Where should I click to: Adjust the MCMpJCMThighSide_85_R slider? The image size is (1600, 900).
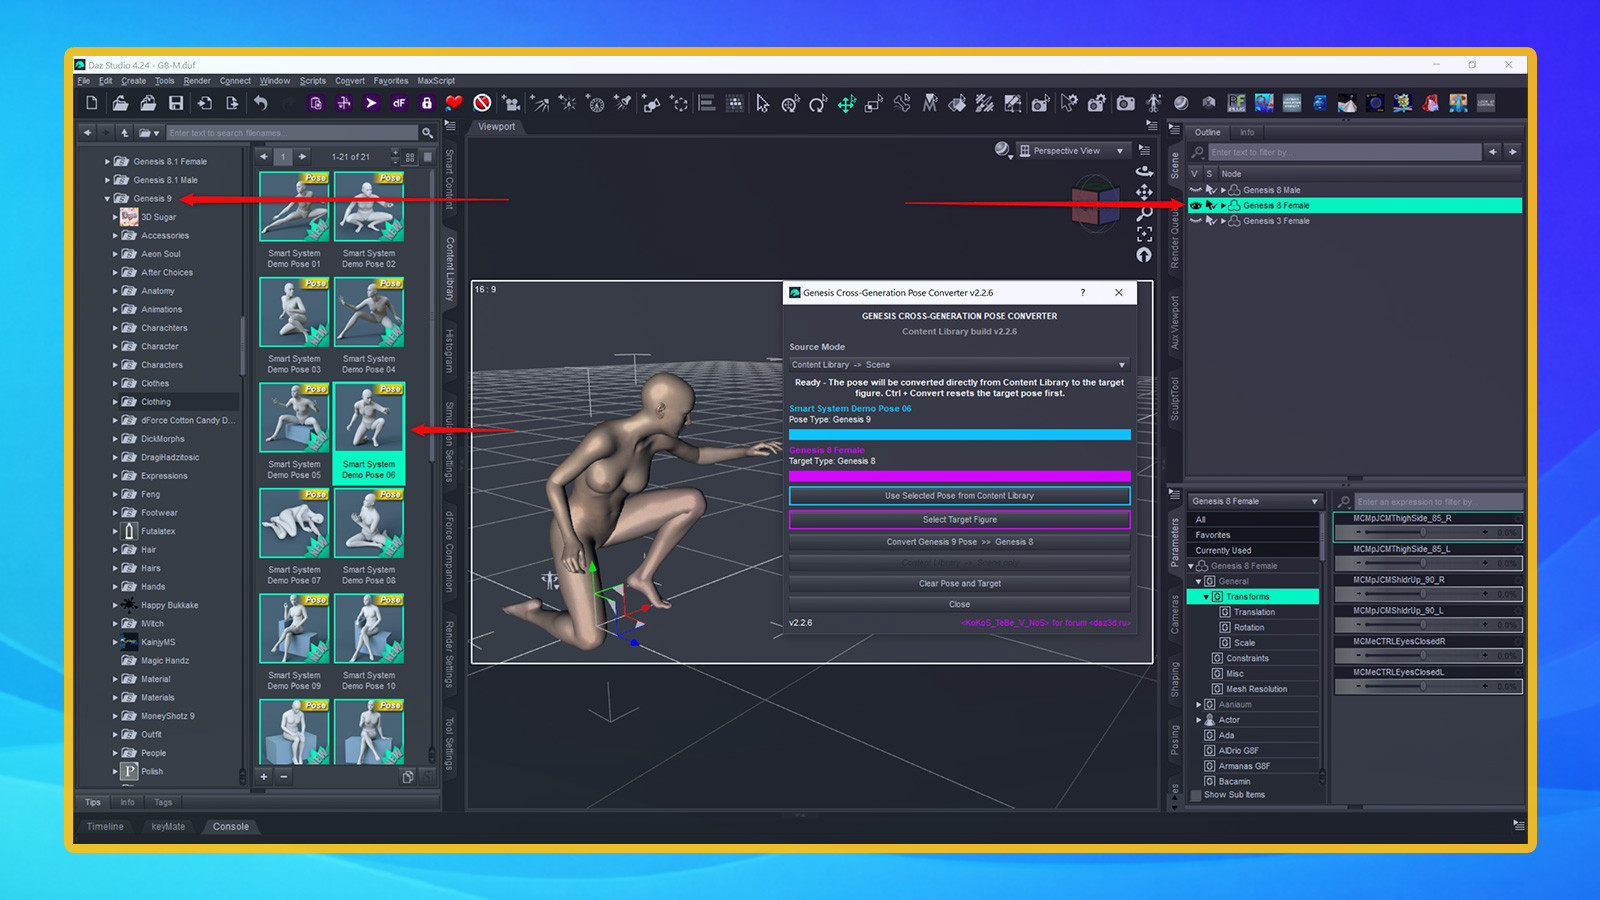pos(1428,533)
